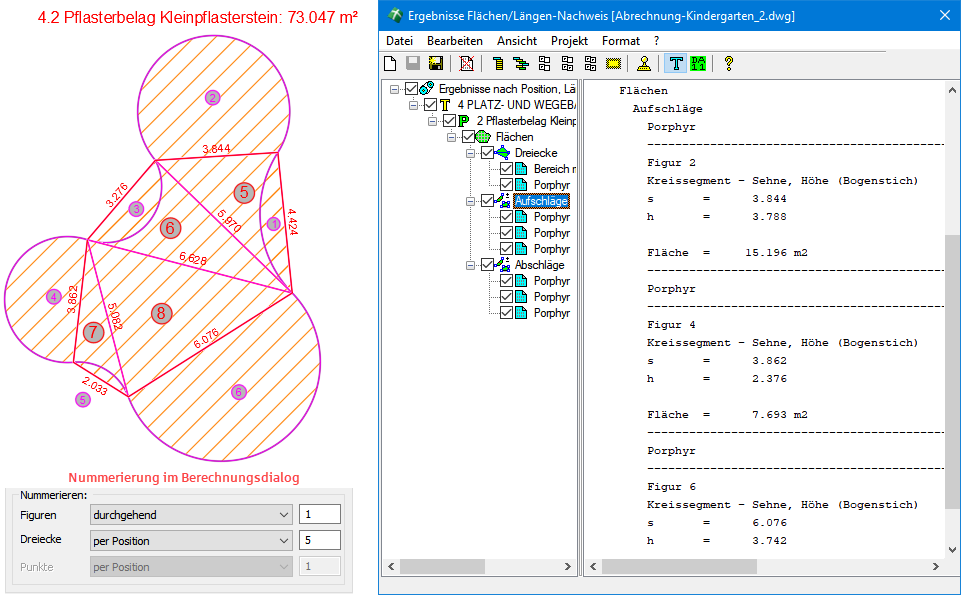
Task: Click the yellow dotted rectangle toolbar icon
Action: pos(614,64)
